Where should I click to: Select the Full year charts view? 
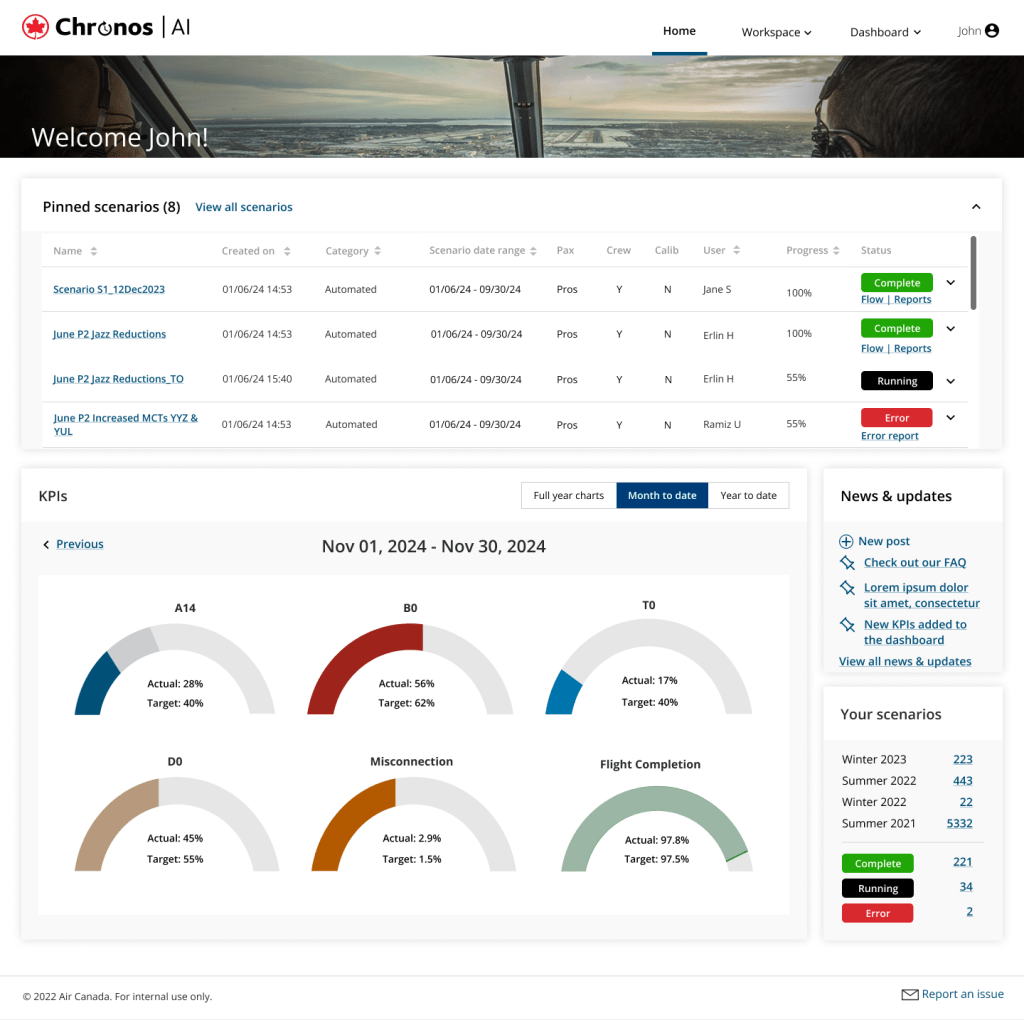568,496
